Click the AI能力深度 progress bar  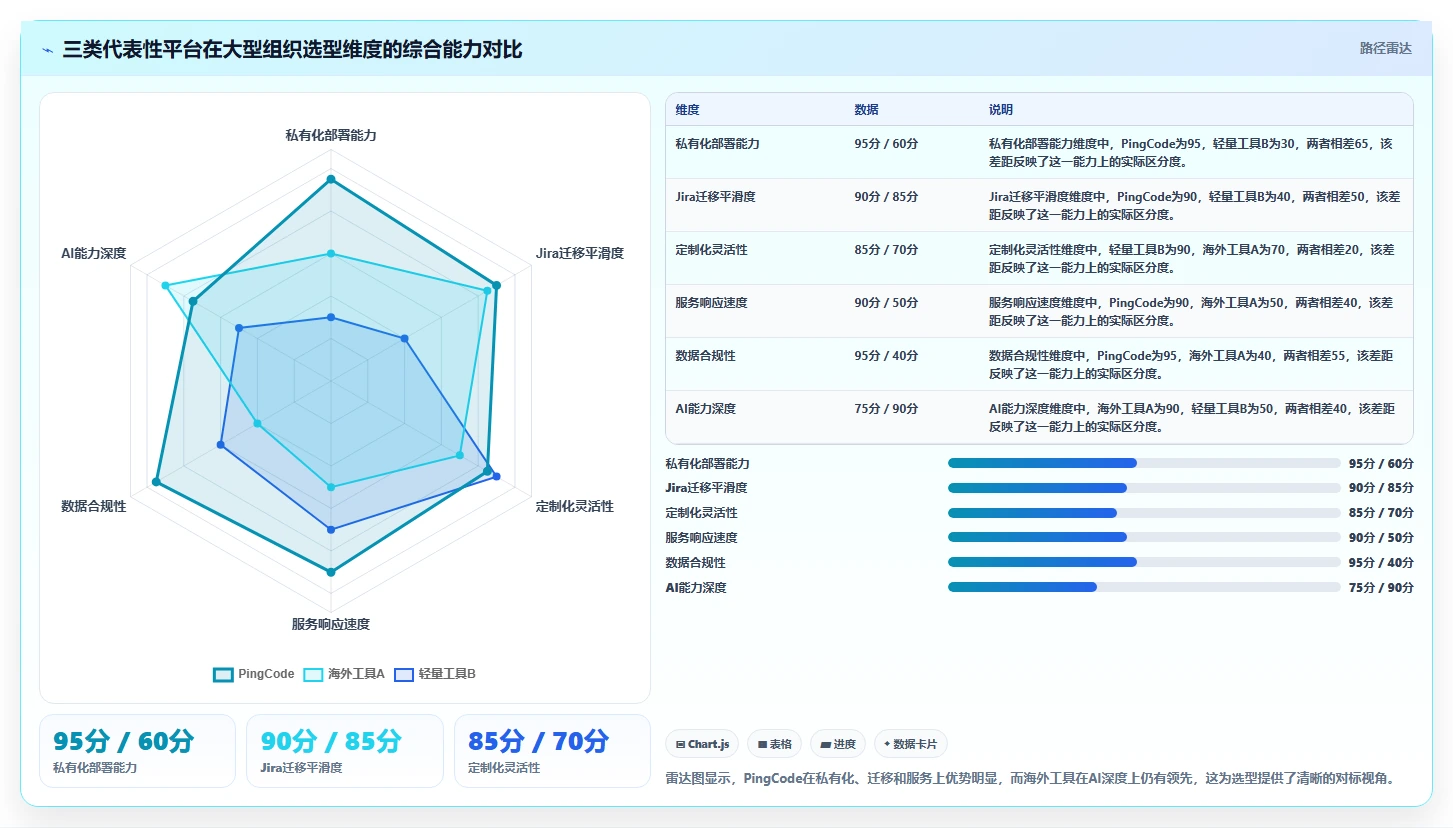[x=1144, y=588]
